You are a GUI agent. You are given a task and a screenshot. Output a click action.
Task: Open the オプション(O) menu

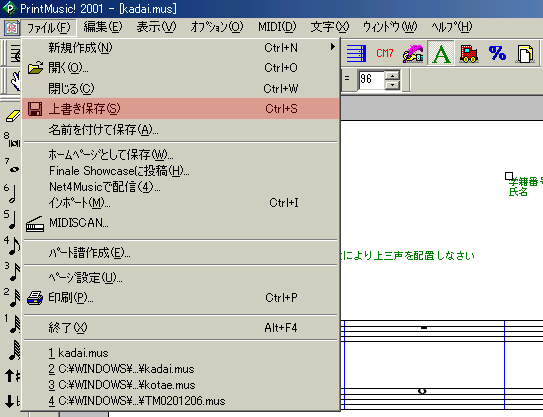[217, 27]
